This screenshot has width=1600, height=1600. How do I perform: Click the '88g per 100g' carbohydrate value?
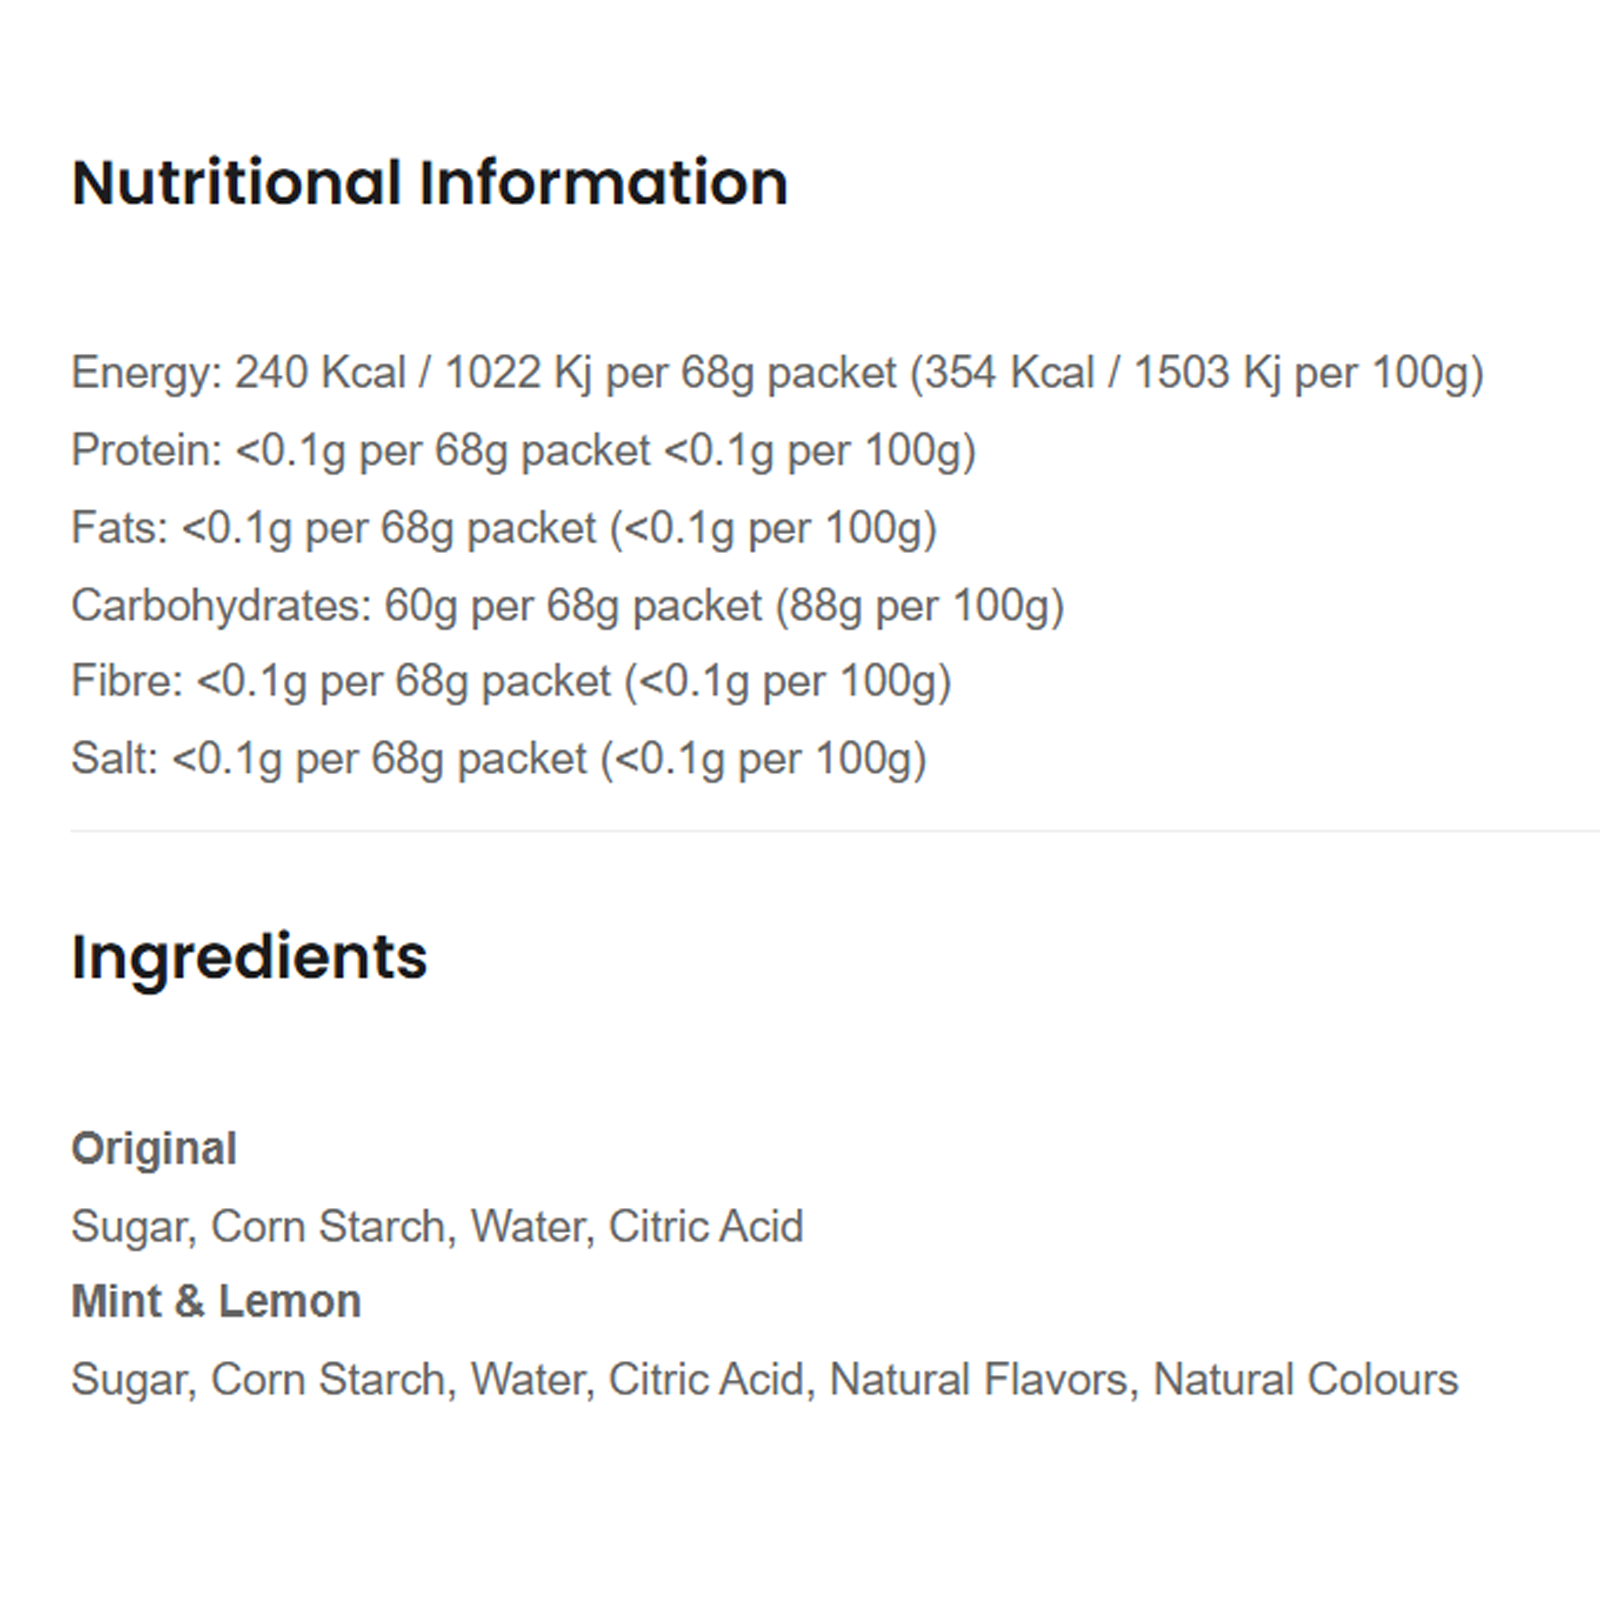[919, 606]
